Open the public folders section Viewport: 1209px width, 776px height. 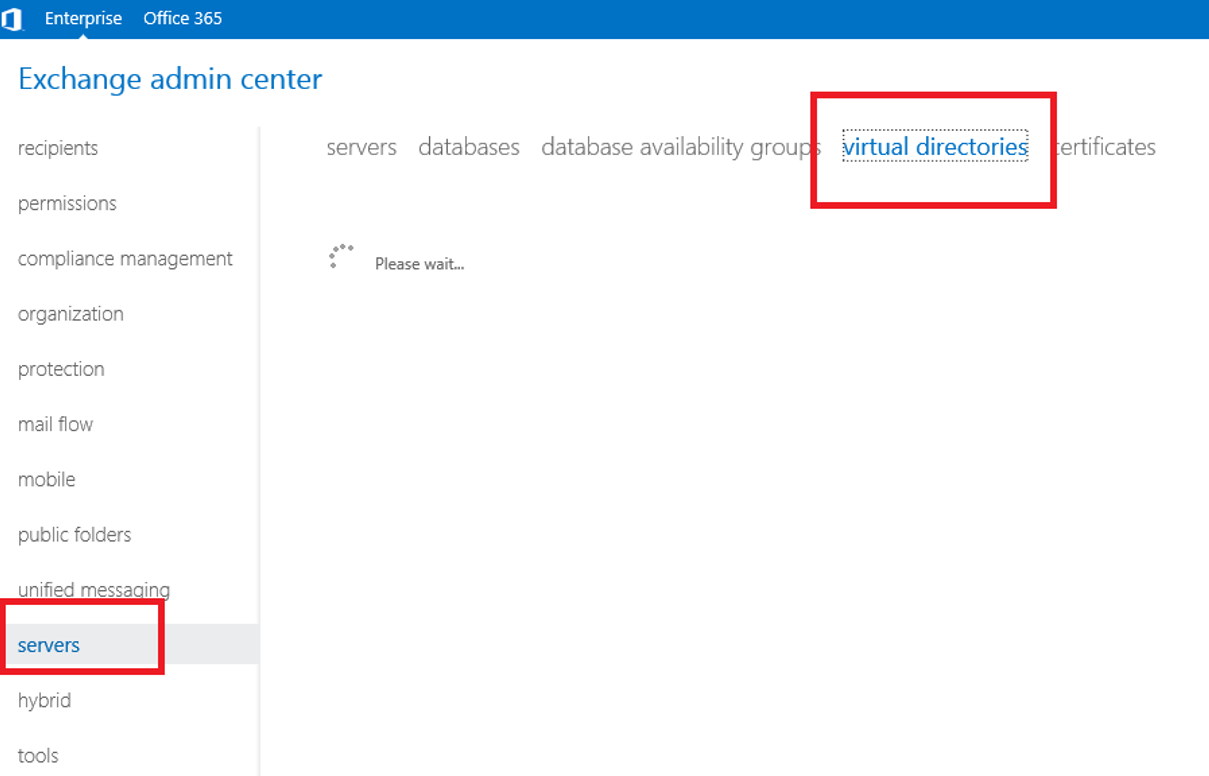[x=74, y=535]
